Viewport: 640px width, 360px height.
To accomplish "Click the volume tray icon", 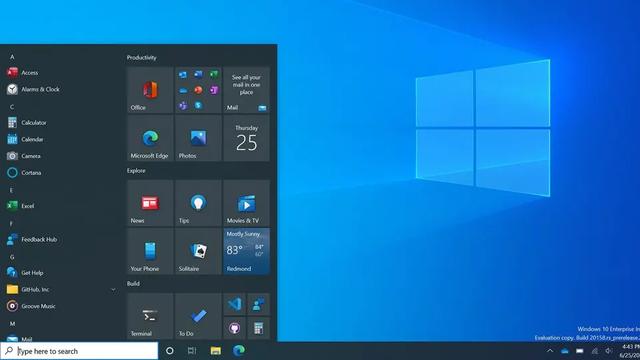I will point(609,351).
